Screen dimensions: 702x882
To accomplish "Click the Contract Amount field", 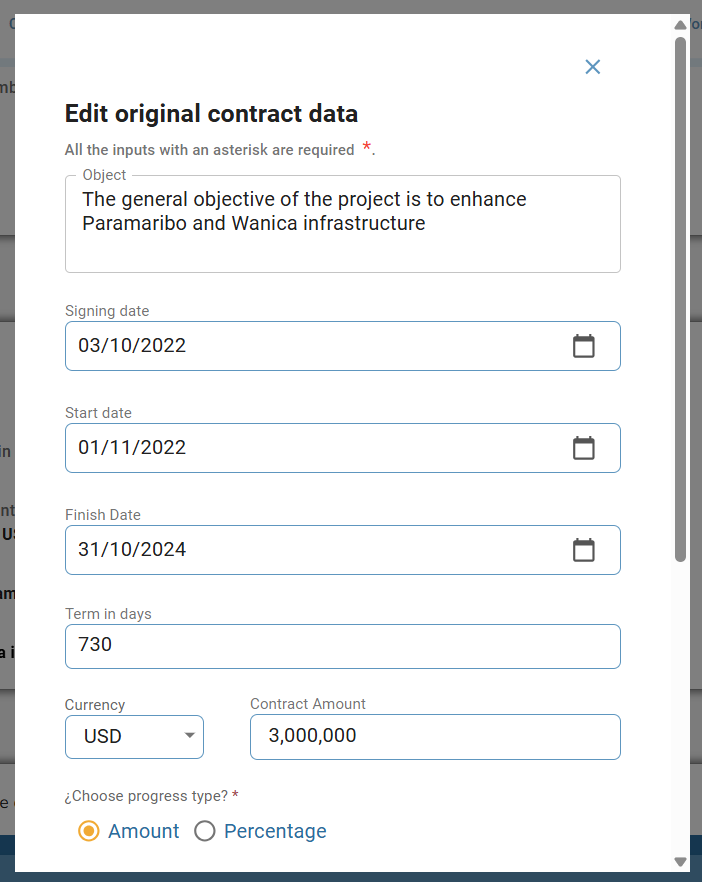I will tap(435, 737).
